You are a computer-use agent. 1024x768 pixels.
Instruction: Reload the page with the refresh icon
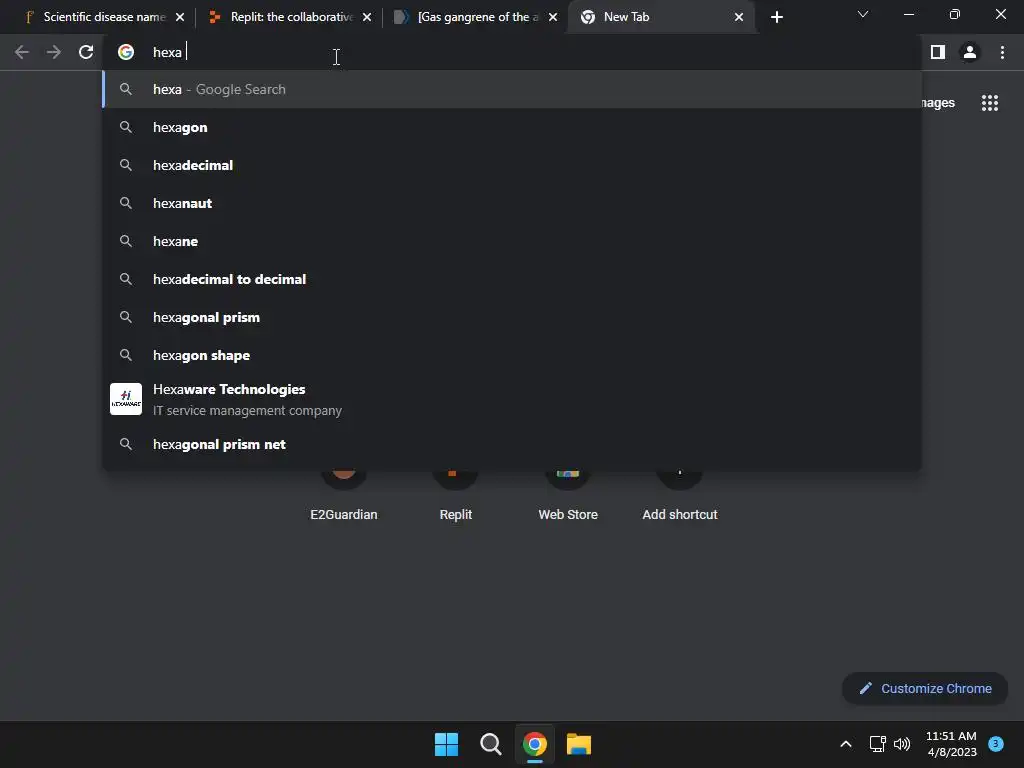(x=86, y=52)
